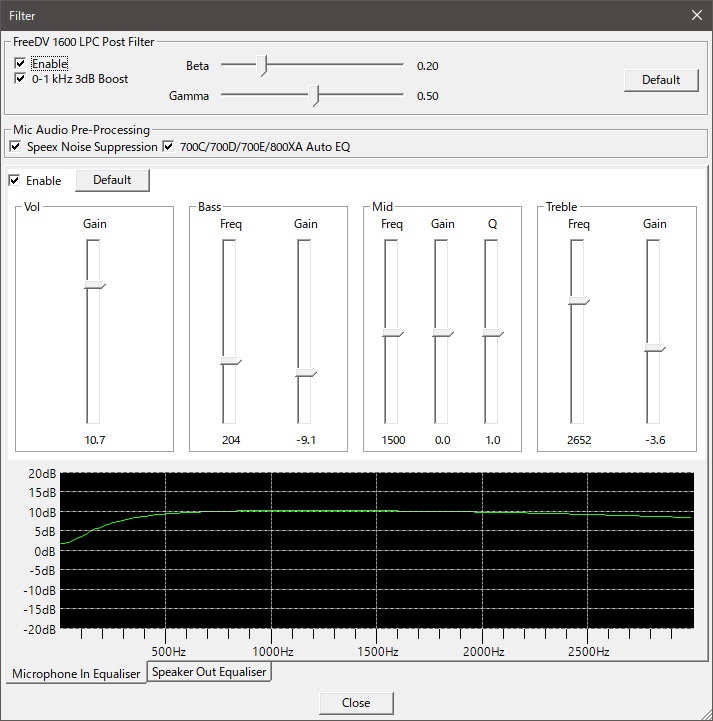Screen dimensions: 713x721
Task: Click the Close button at the bottom
Action: [356, 703]
